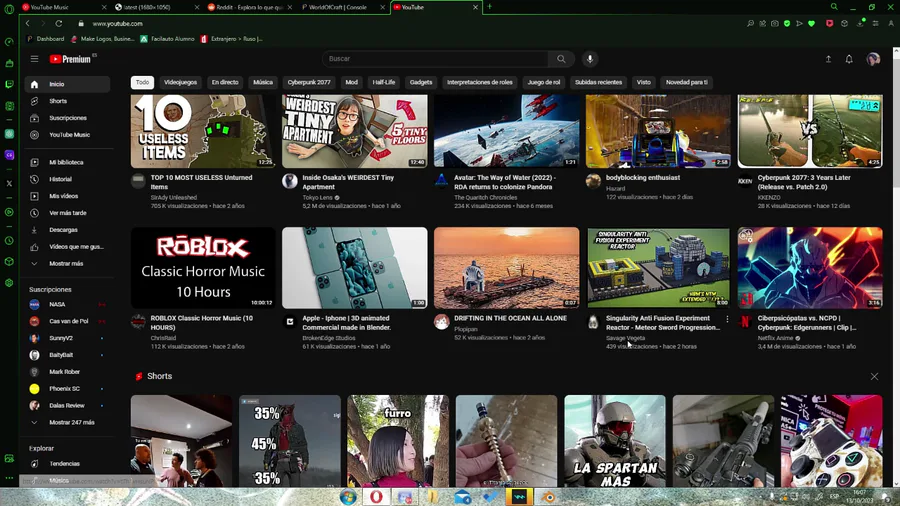Open the NASA channel subscription
The height and width of the screenshot is (506, 900).
(x=67, y=305)
